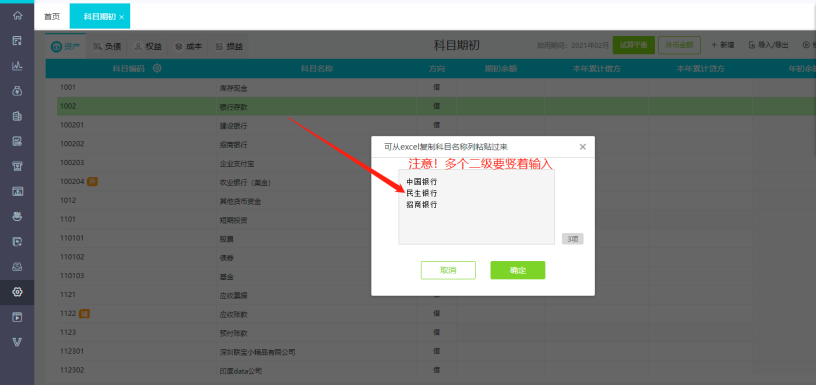Click the green 试算平衡 button
816x385 pixels.
tap(633, 45)
